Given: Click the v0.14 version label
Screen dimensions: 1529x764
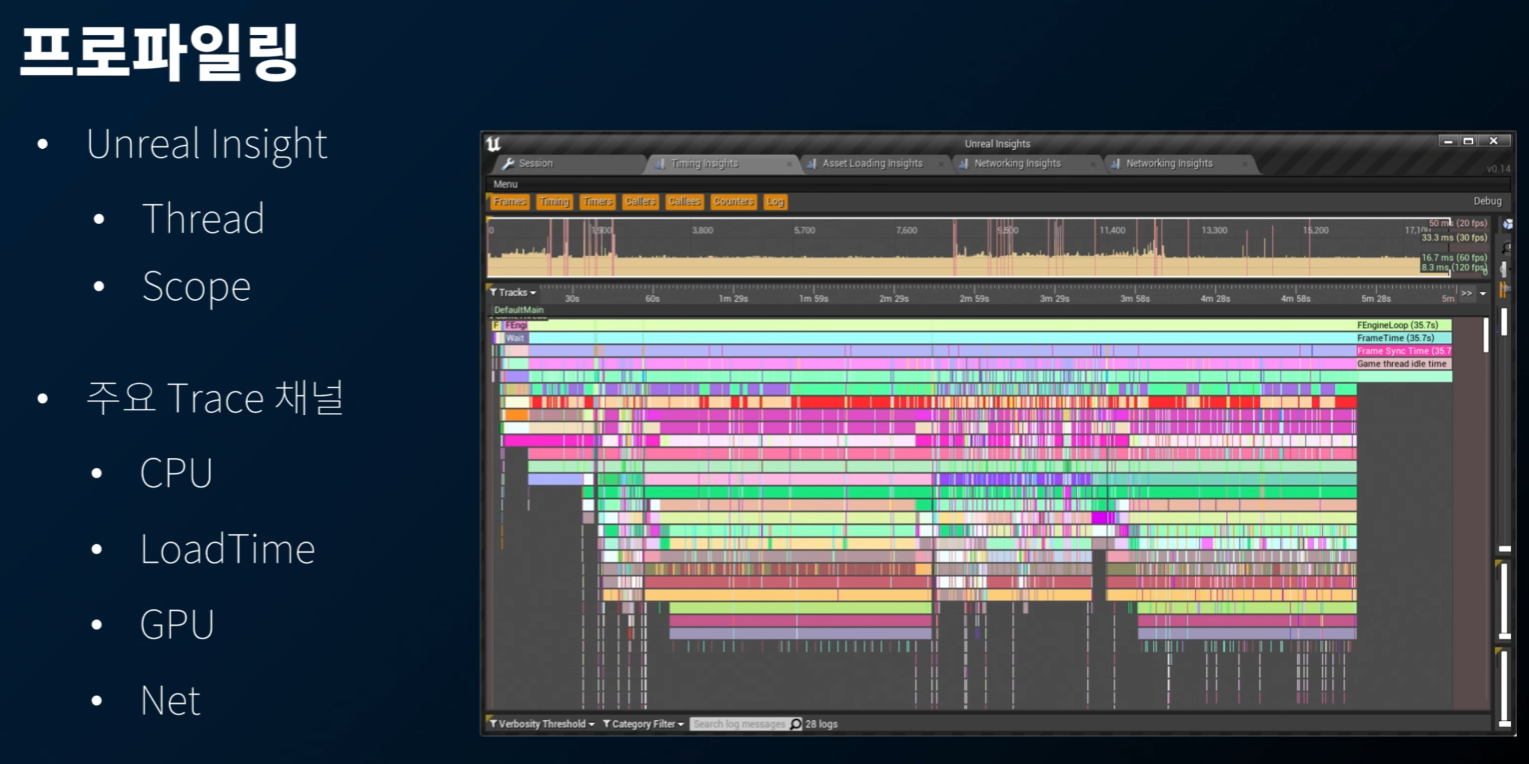Looking at the screenshot, I should [1498, 169].
